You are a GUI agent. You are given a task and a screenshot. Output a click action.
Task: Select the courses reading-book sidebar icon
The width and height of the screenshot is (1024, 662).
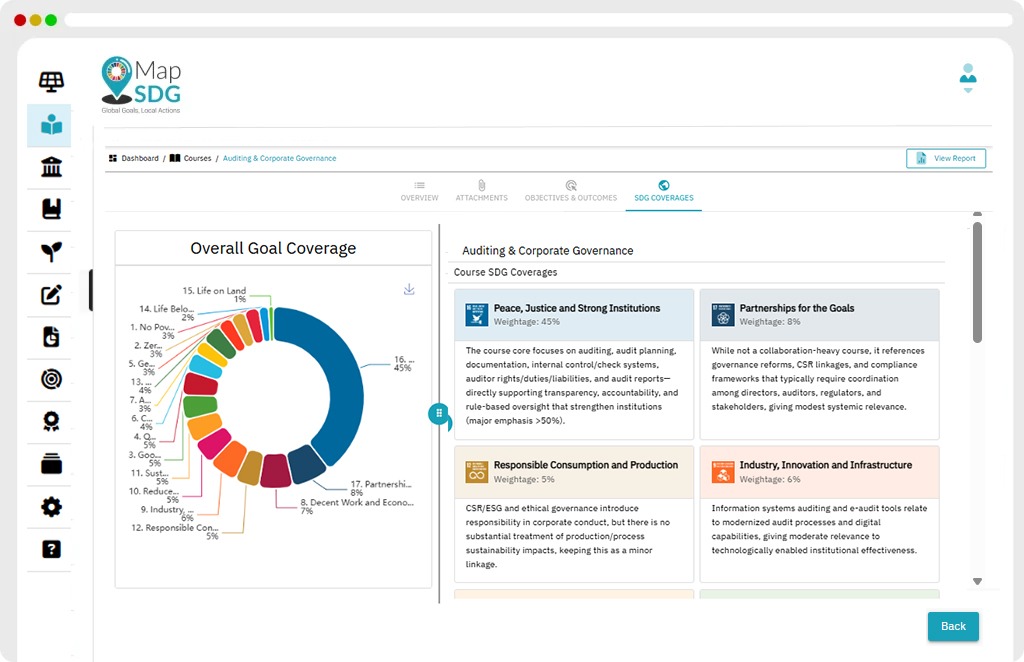51,125
